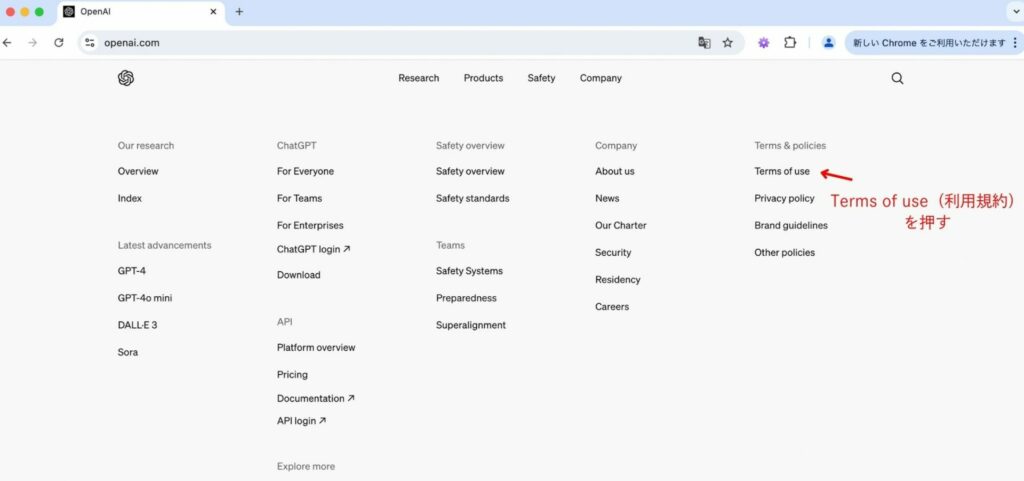Open Platform overview under API
Viewport: 1024px width, 481px height.
tap(316, 348)
